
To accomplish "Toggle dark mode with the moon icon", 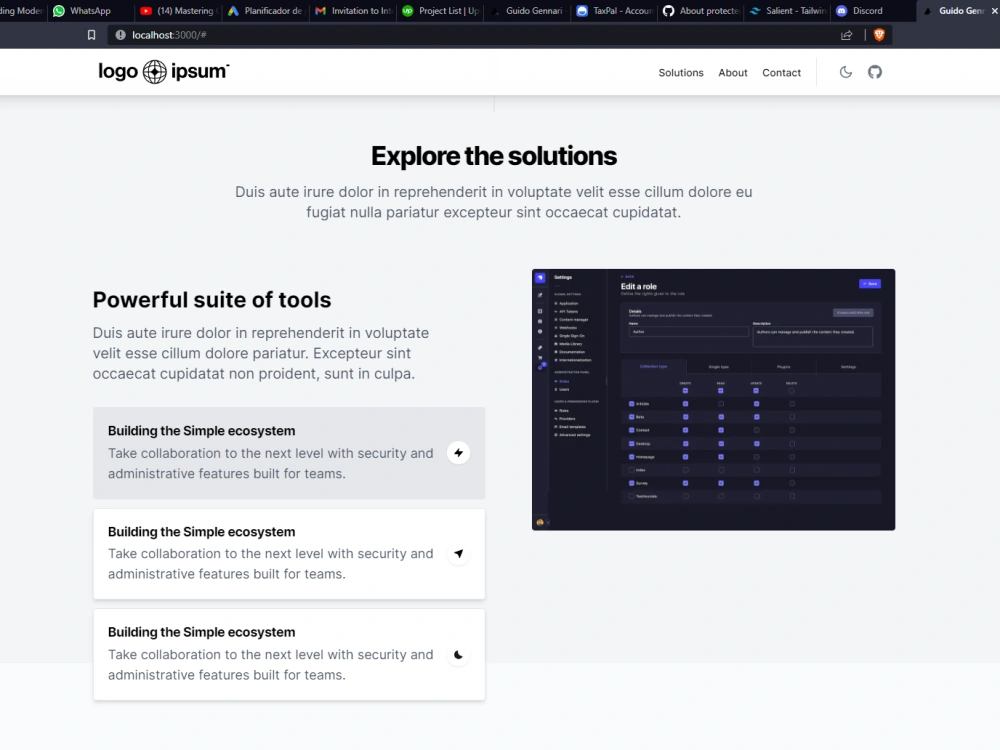I will point(846,72).
